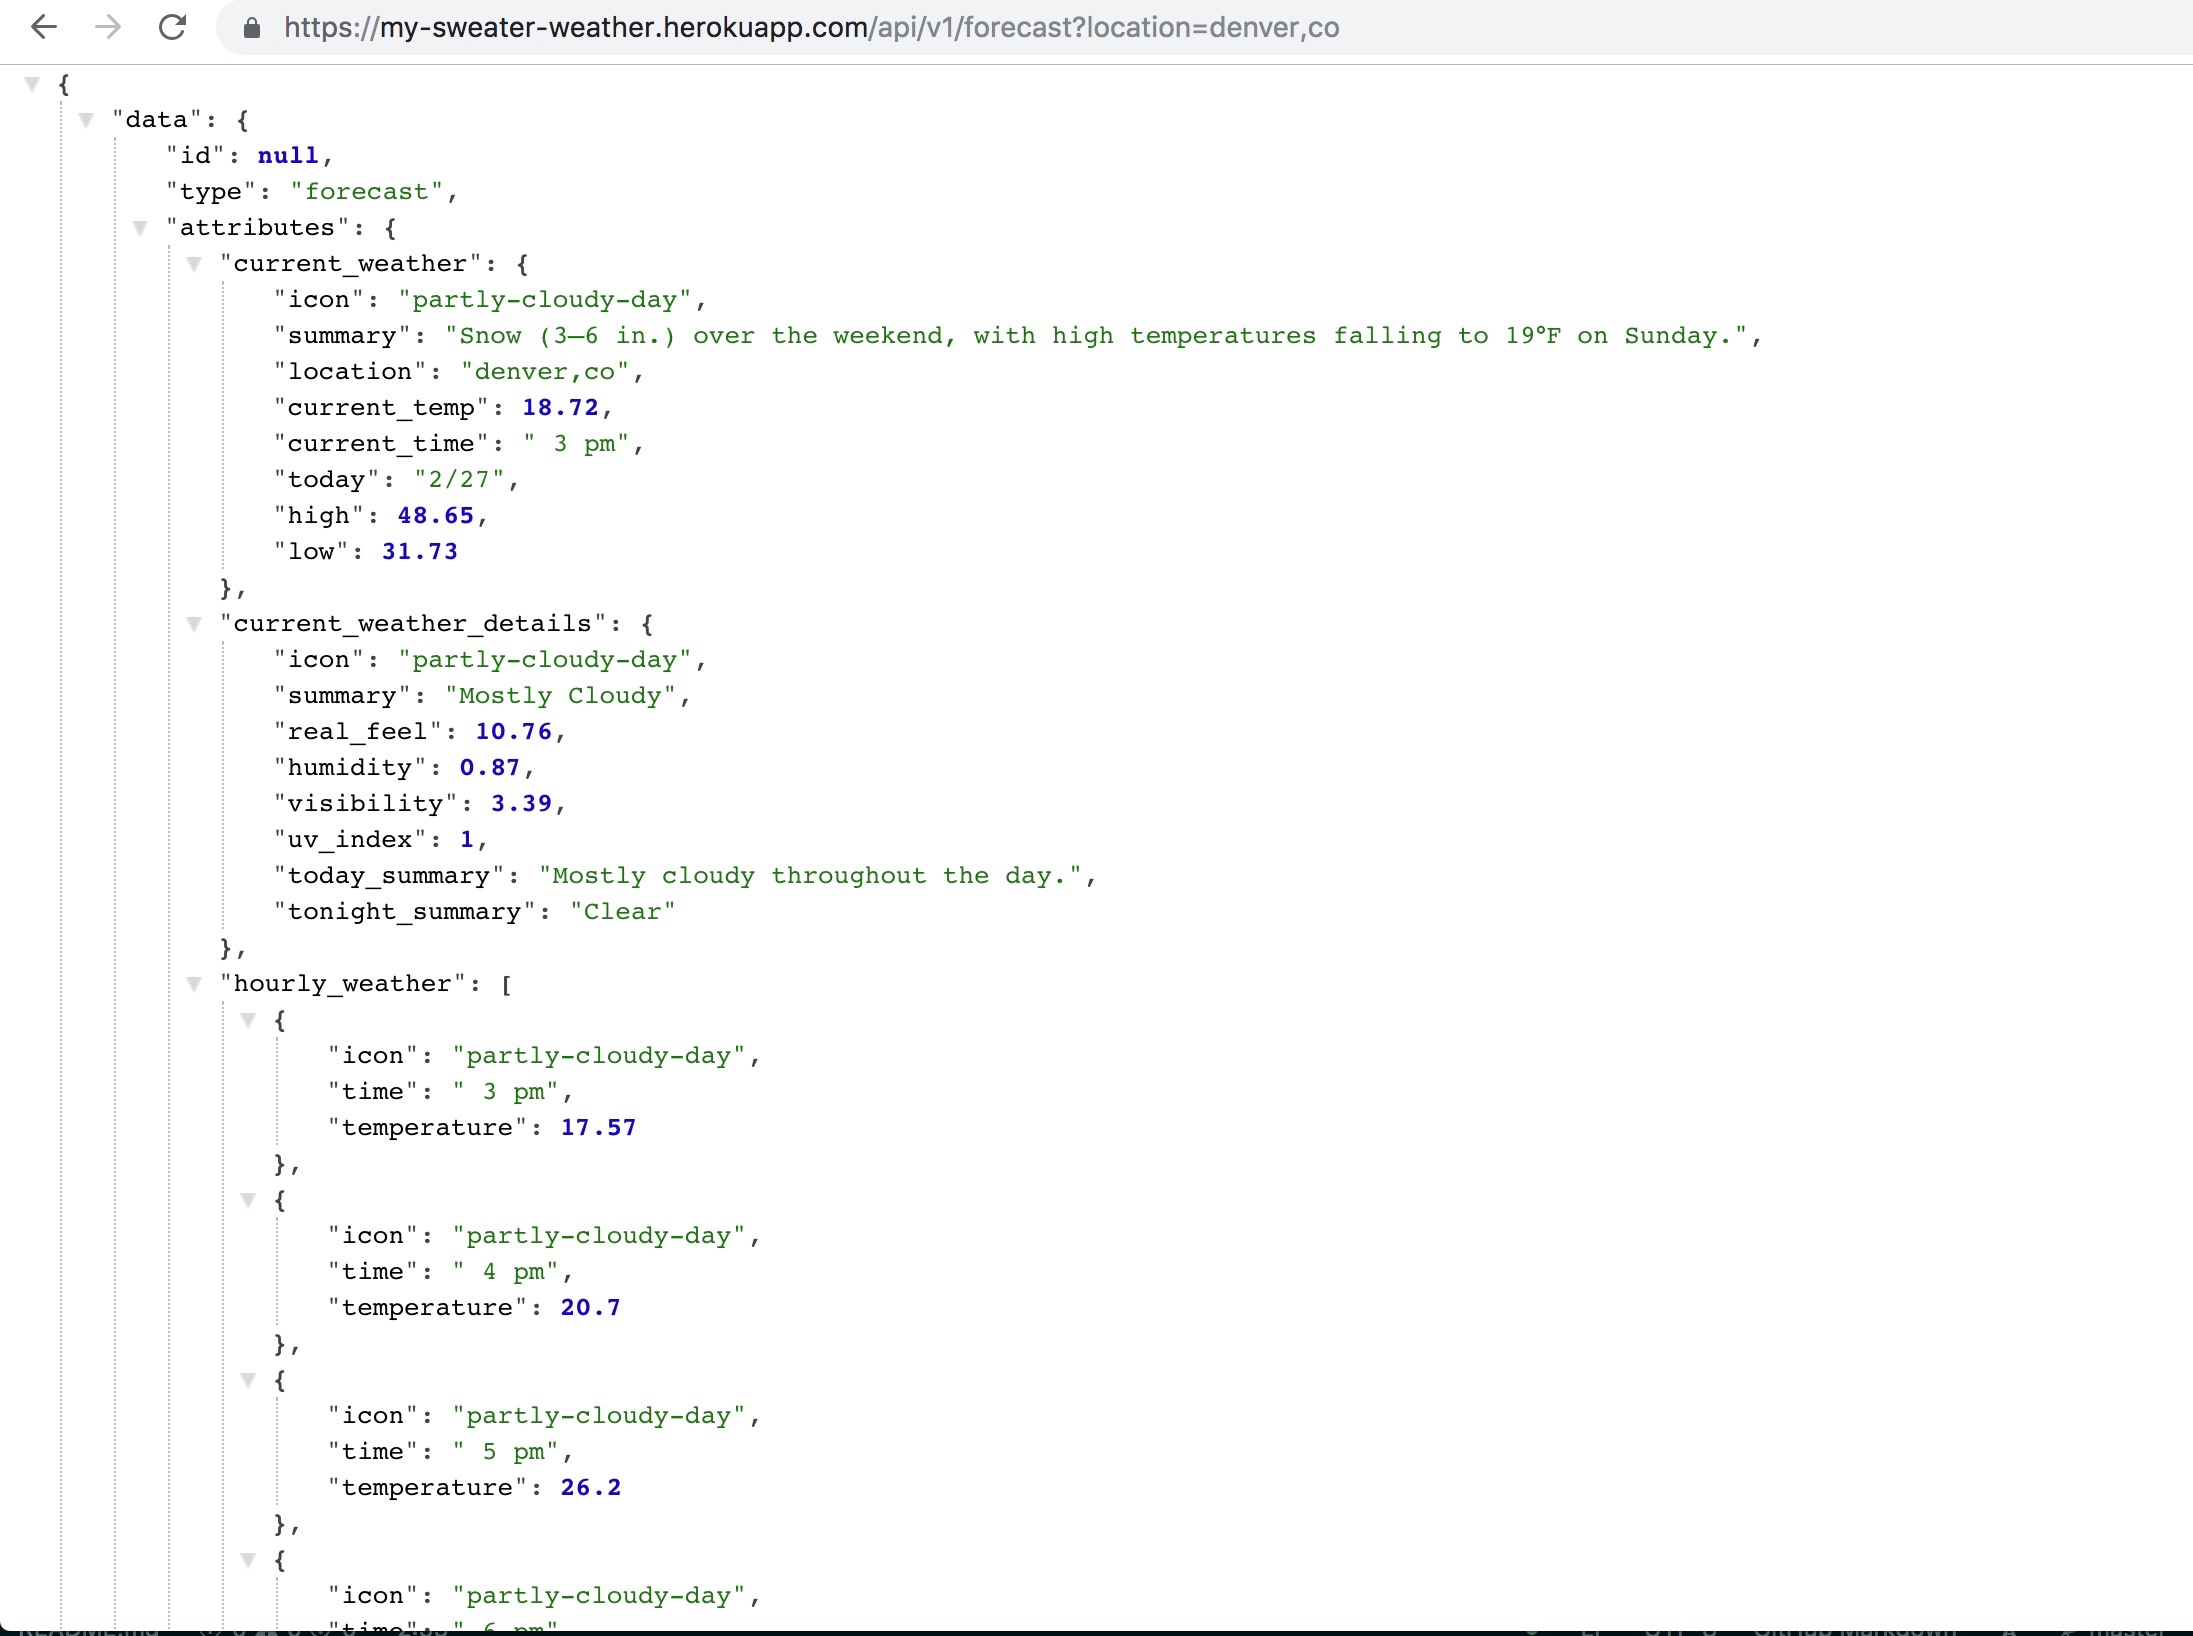This screenshot has height=1636, width=2193.
Task: Collapse the 4 pm hourly entry
Action: click(248, 1200)
